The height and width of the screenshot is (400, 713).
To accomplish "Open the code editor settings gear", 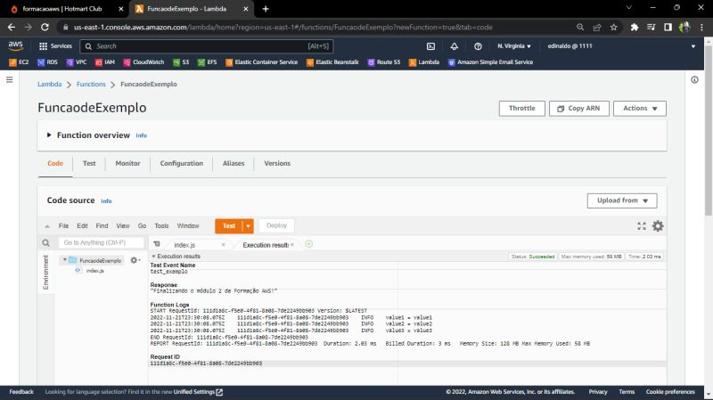I will pyautogui.click(x=658, y=226).
